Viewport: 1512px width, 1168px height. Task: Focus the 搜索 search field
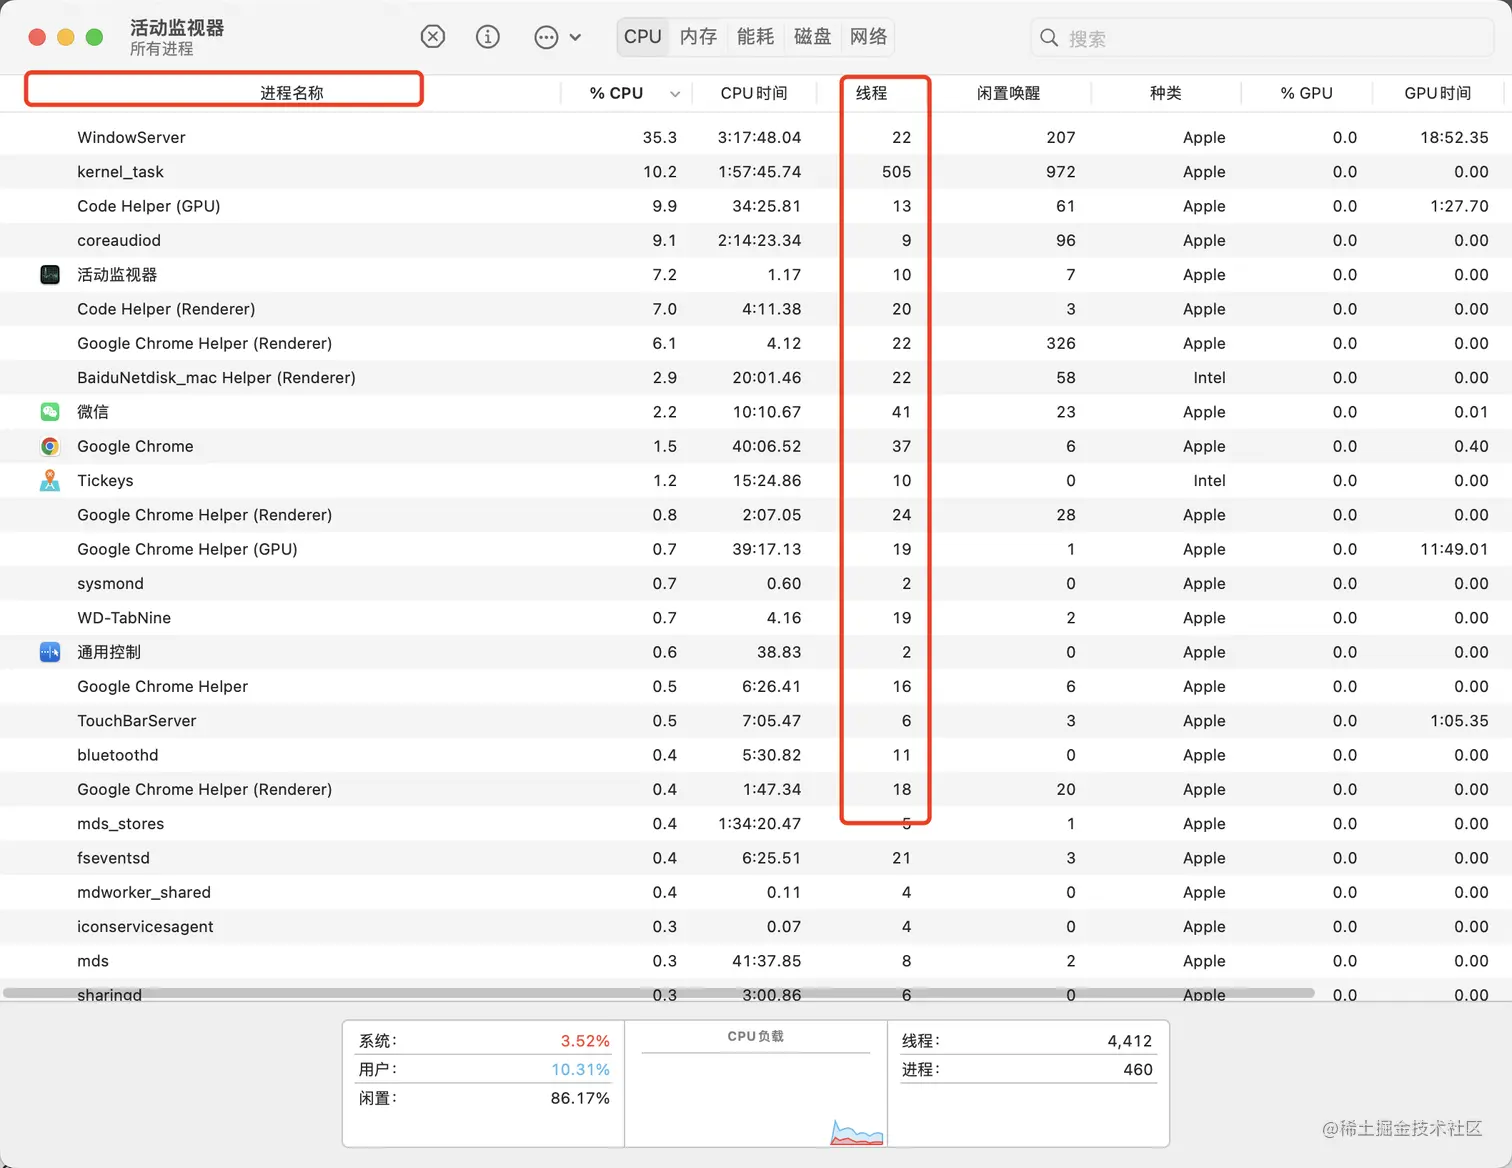[x=1262, y=38]
